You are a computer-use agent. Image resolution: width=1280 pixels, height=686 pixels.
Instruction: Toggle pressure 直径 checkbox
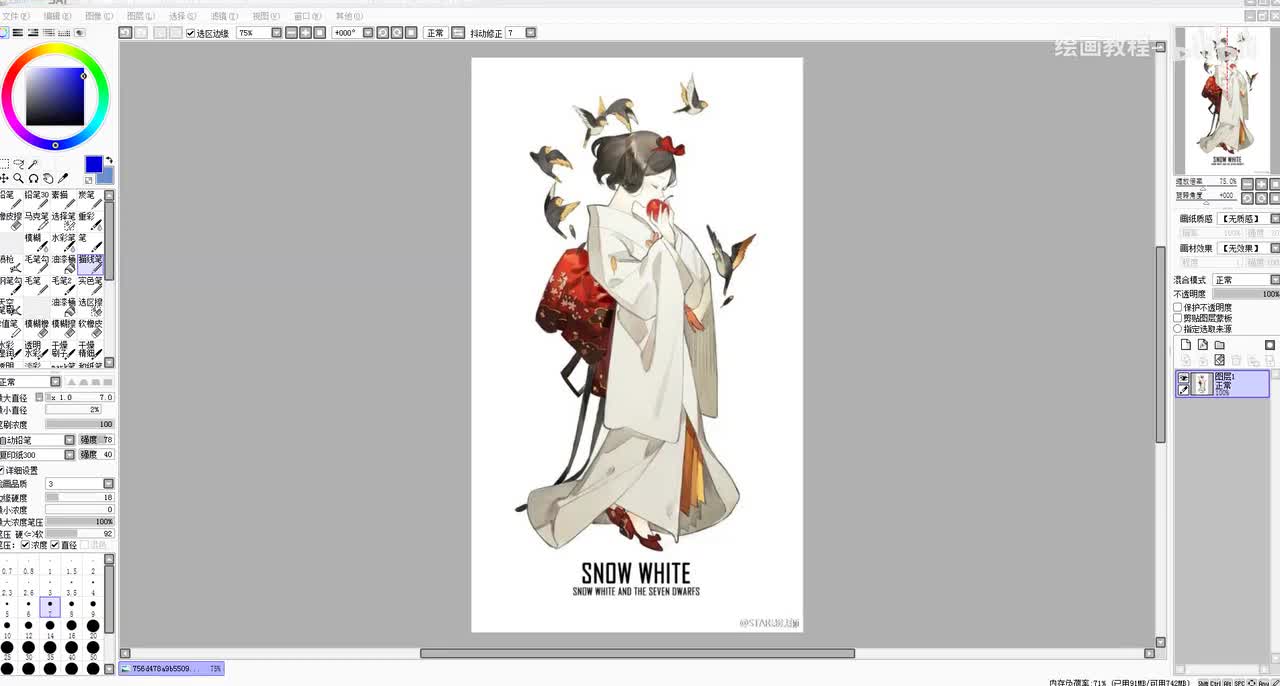click(55, 545)
